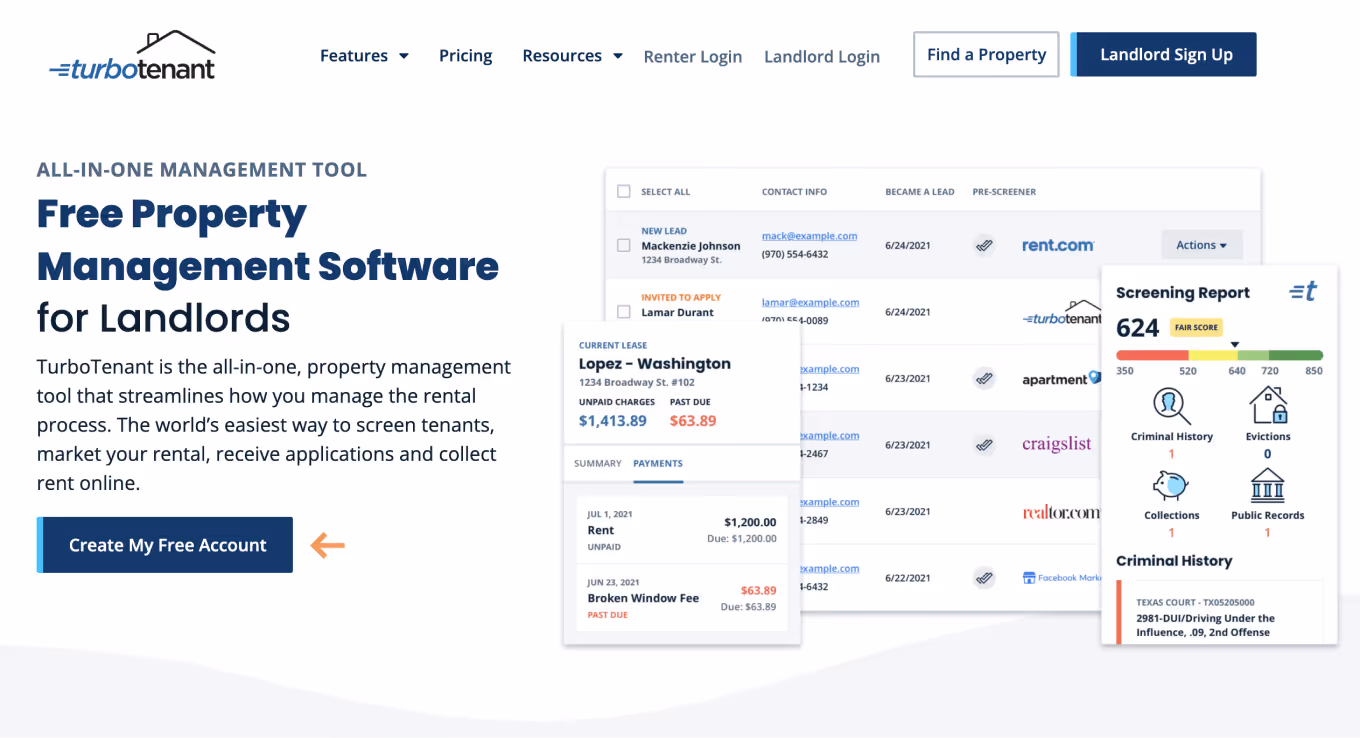Click pre-screener checkmark in the 6/24/2021 rent.com row

coord(984,245)
